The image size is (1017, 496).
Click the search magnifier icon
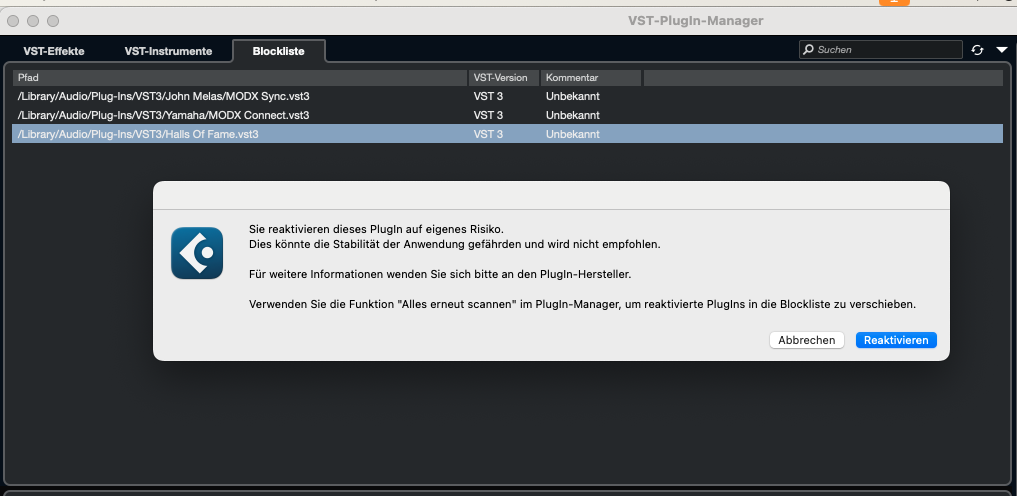(x=808, y=49)
